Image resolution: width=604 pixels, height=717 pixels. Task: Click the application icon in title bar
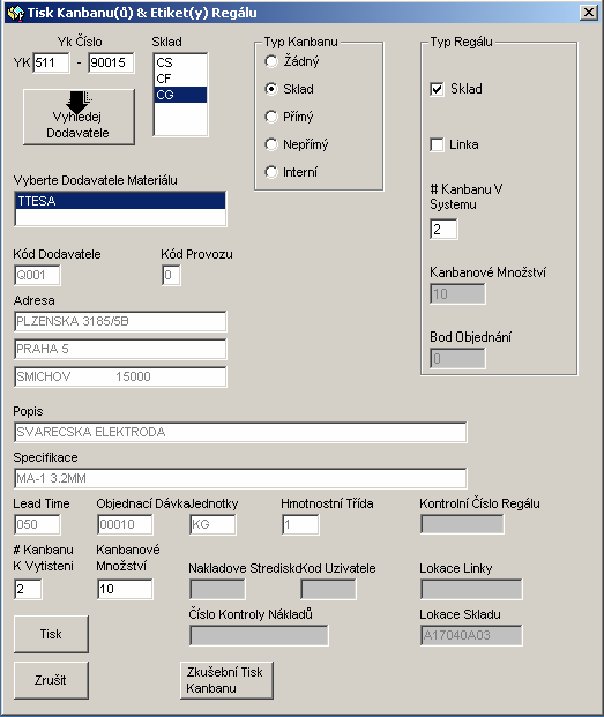(x=15, y=12)
